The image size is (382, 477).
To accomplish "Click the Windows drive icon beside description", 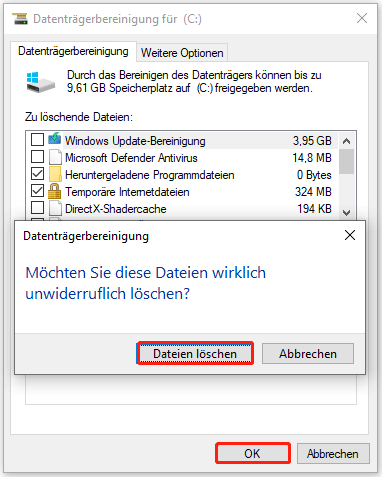I will 40,82.
